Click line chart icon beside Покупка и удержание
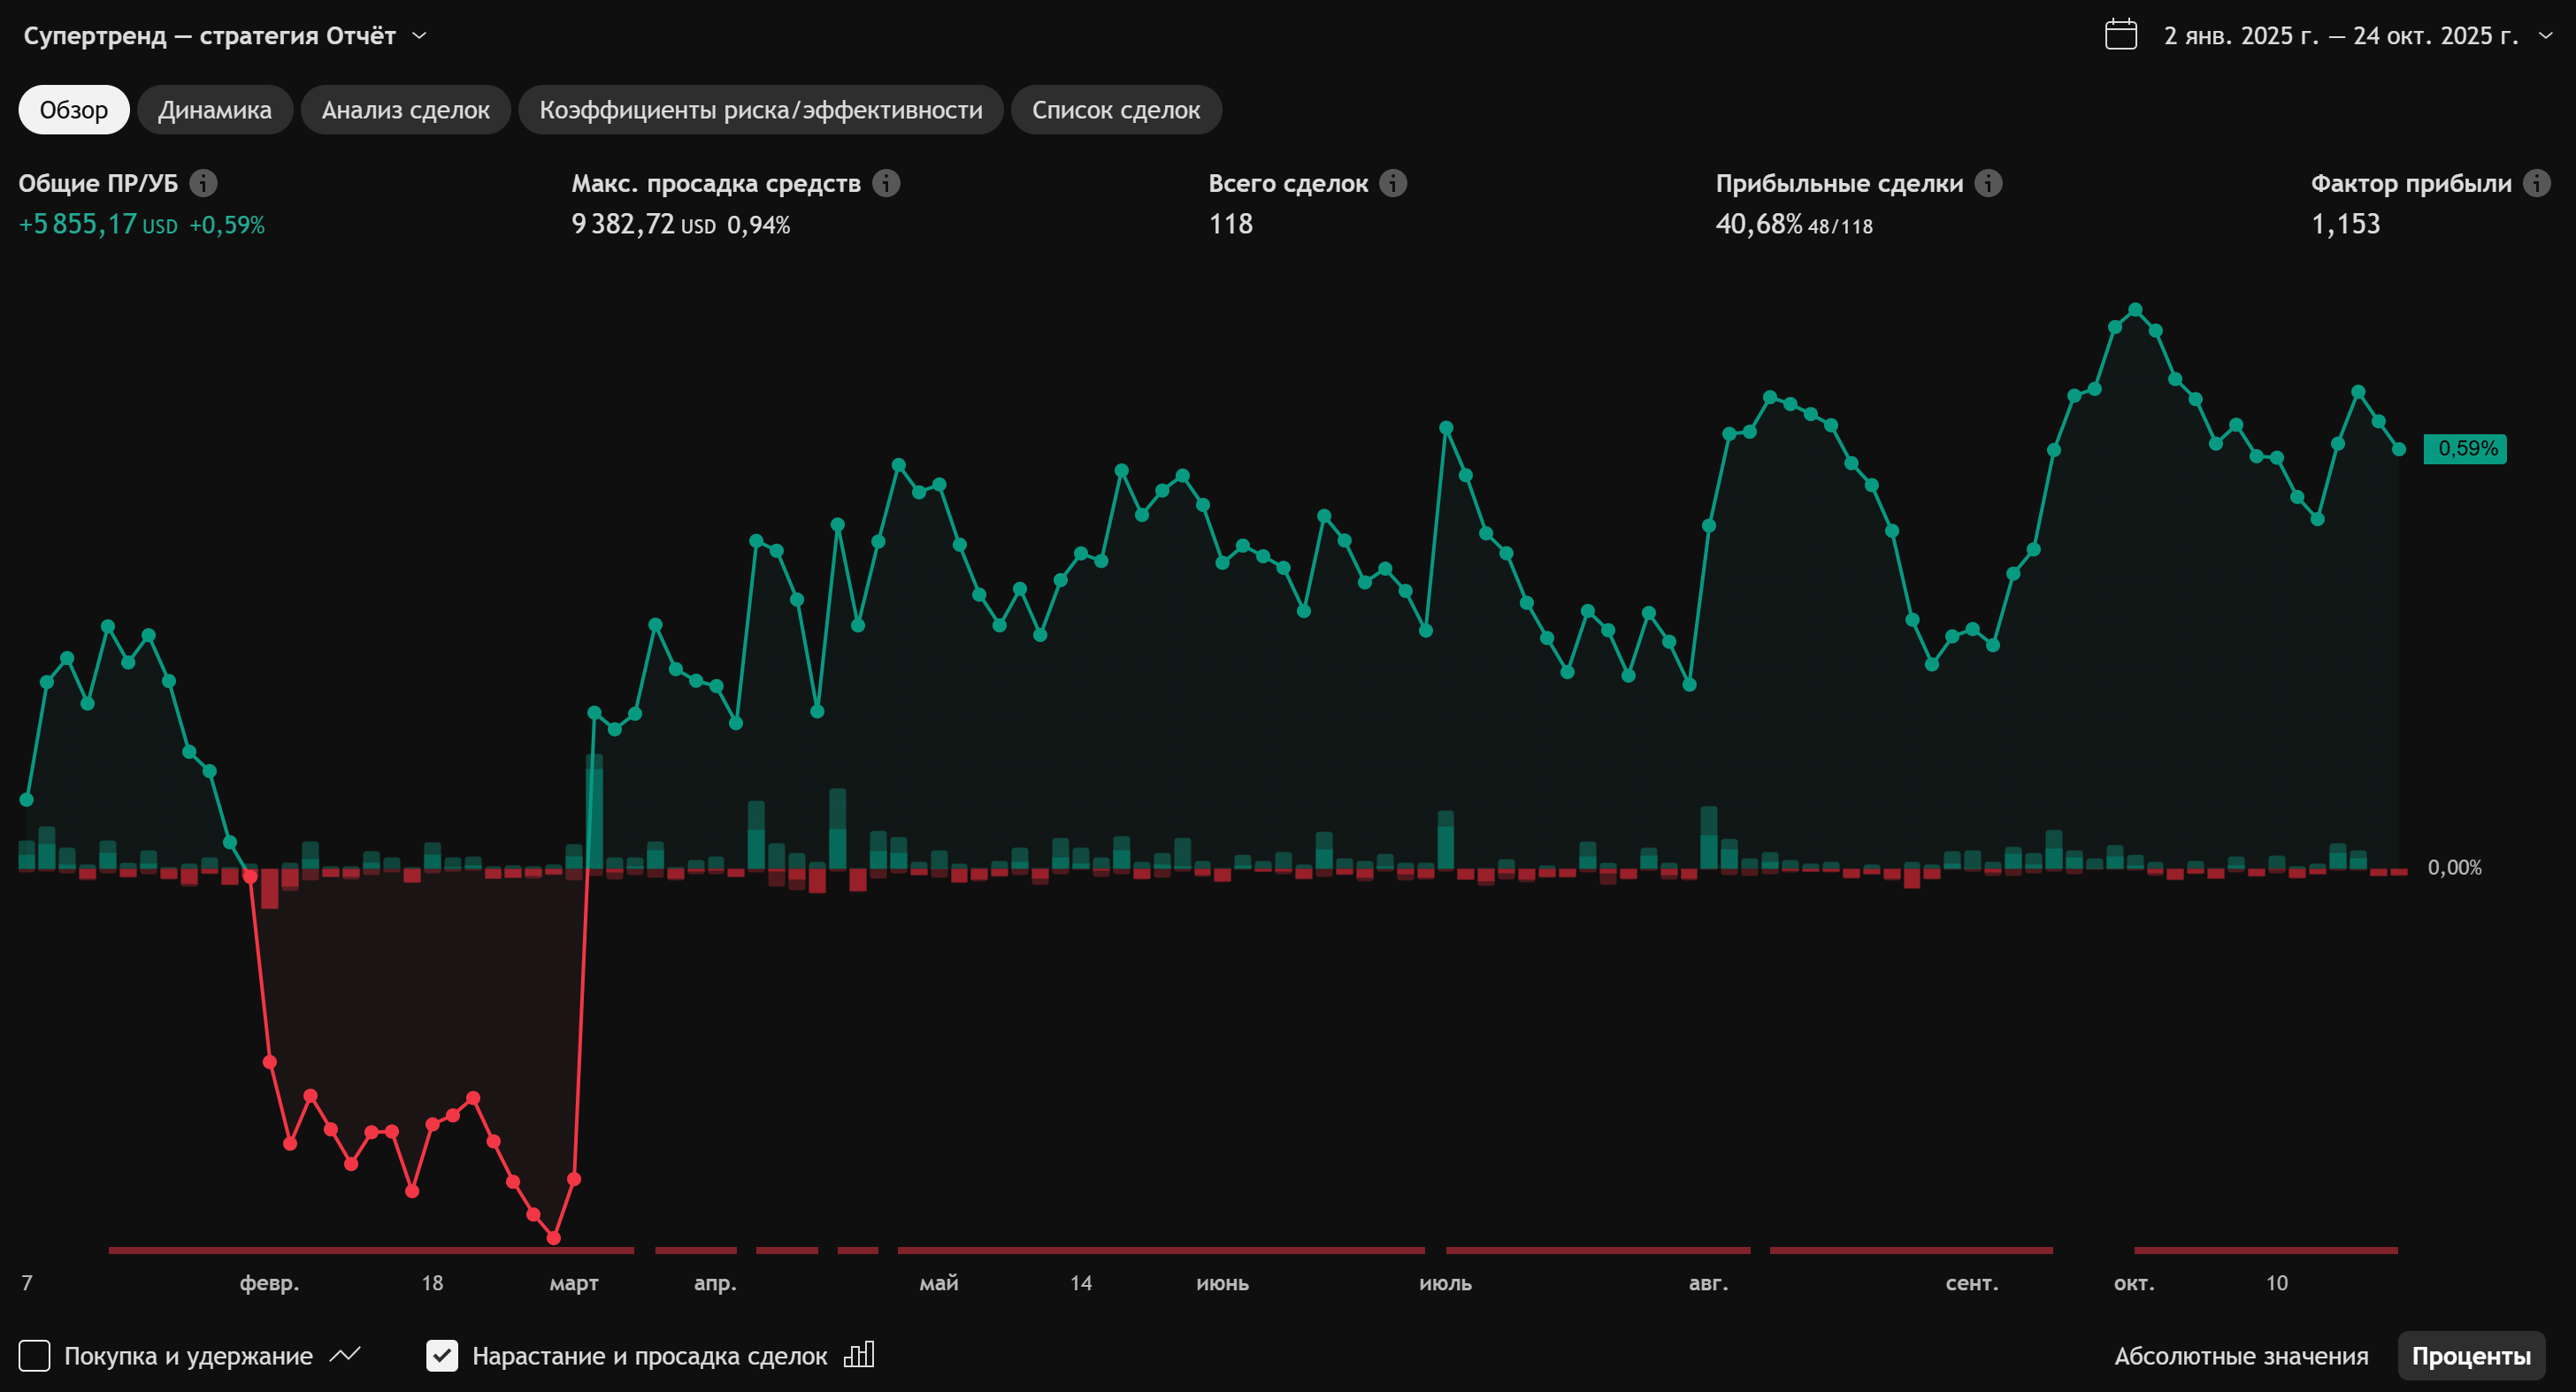 tap(345, 1355)
